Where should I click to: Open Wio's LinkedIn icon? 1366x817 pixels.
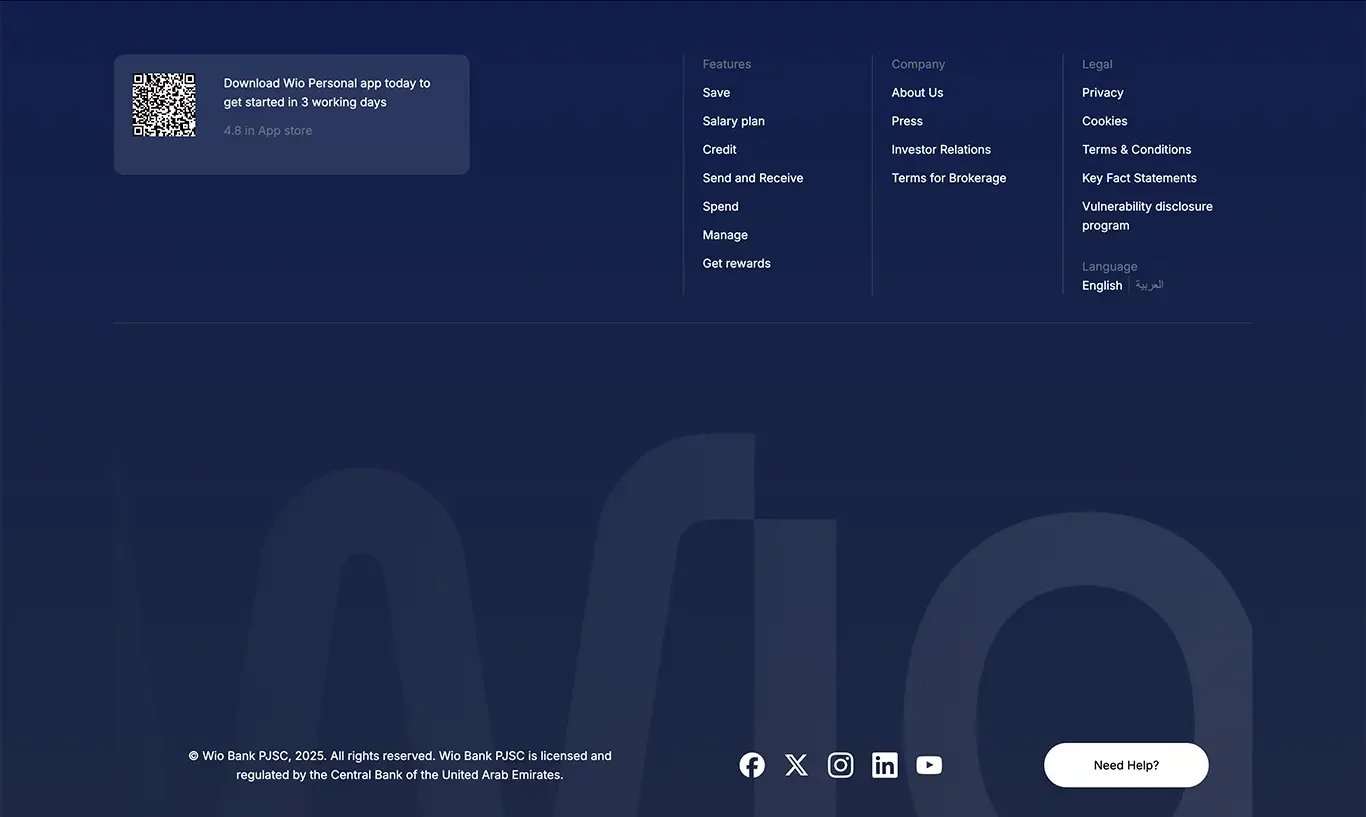point(885,765)
